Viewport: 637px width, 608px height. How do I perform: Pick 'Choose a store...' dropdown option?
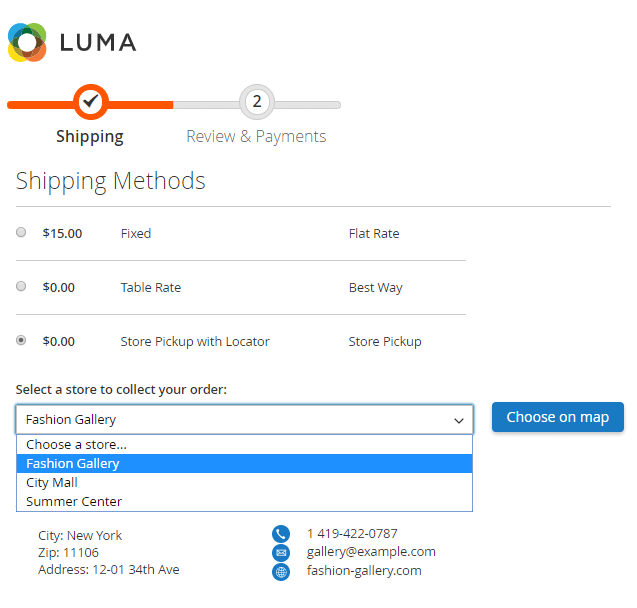(x=76, y=445)
